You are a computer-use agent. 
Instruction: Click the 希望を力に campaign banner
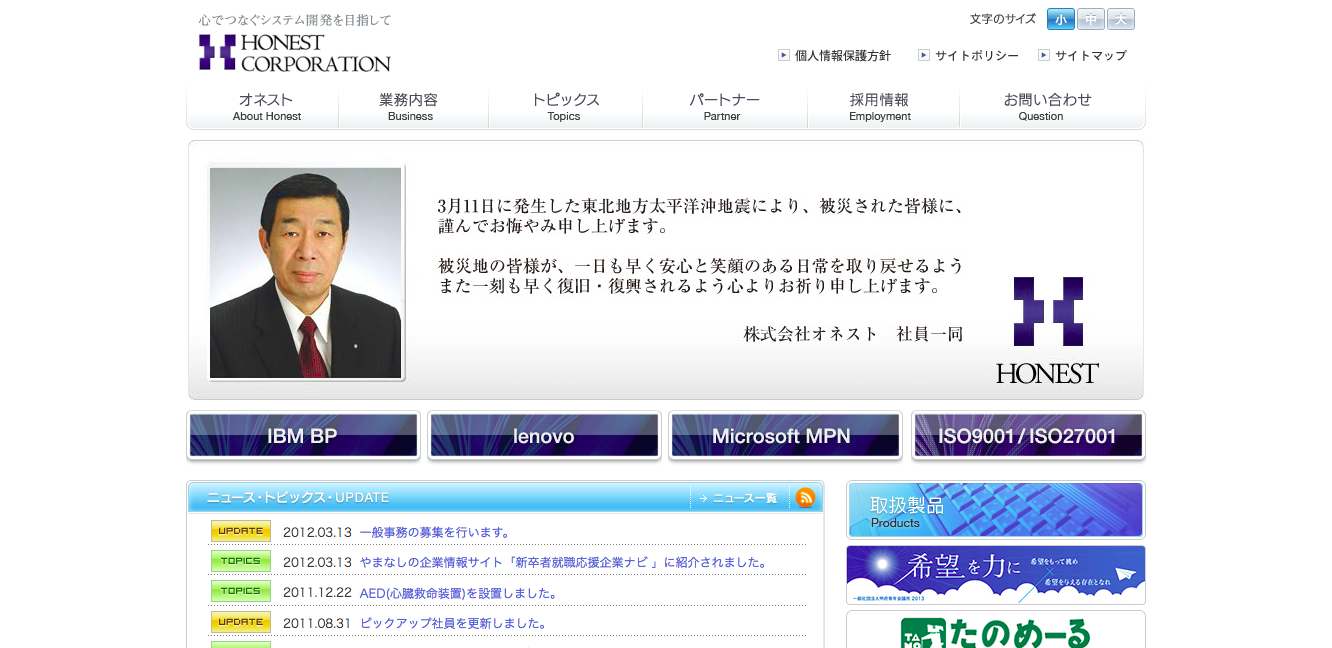point(995,575)
